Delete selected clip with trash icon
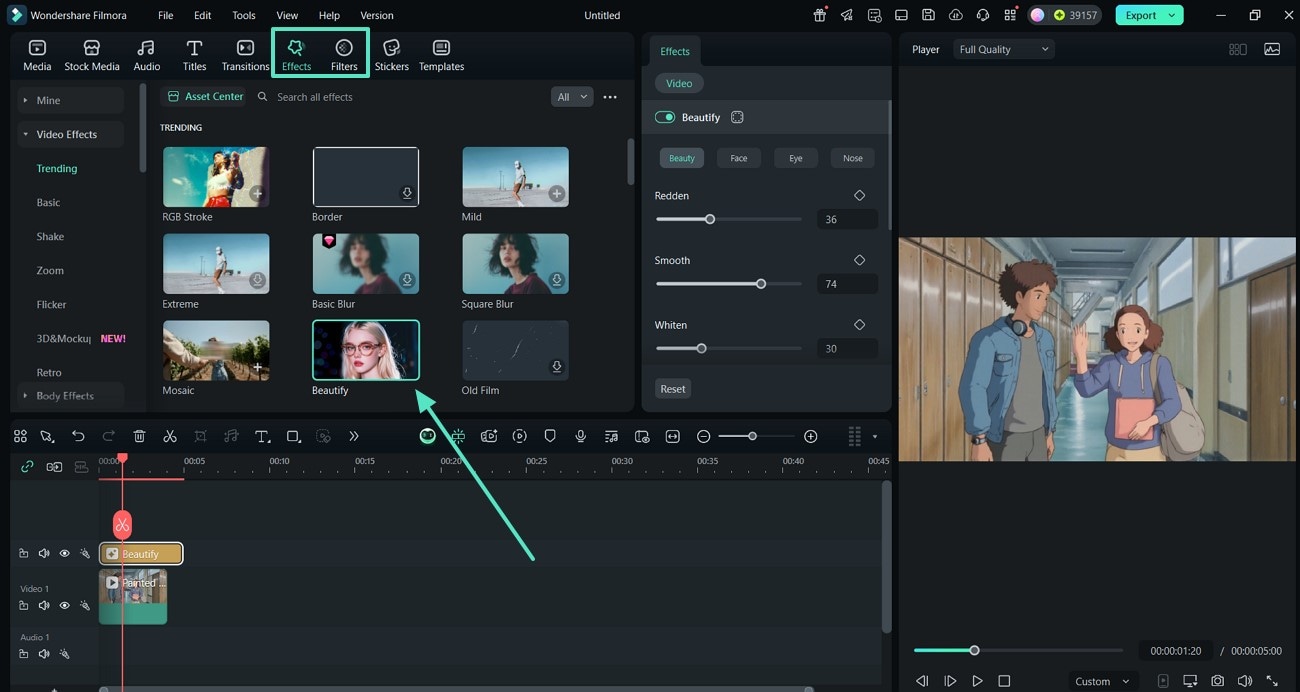This screenshot has width=1300, height=692. pos(139,436)
